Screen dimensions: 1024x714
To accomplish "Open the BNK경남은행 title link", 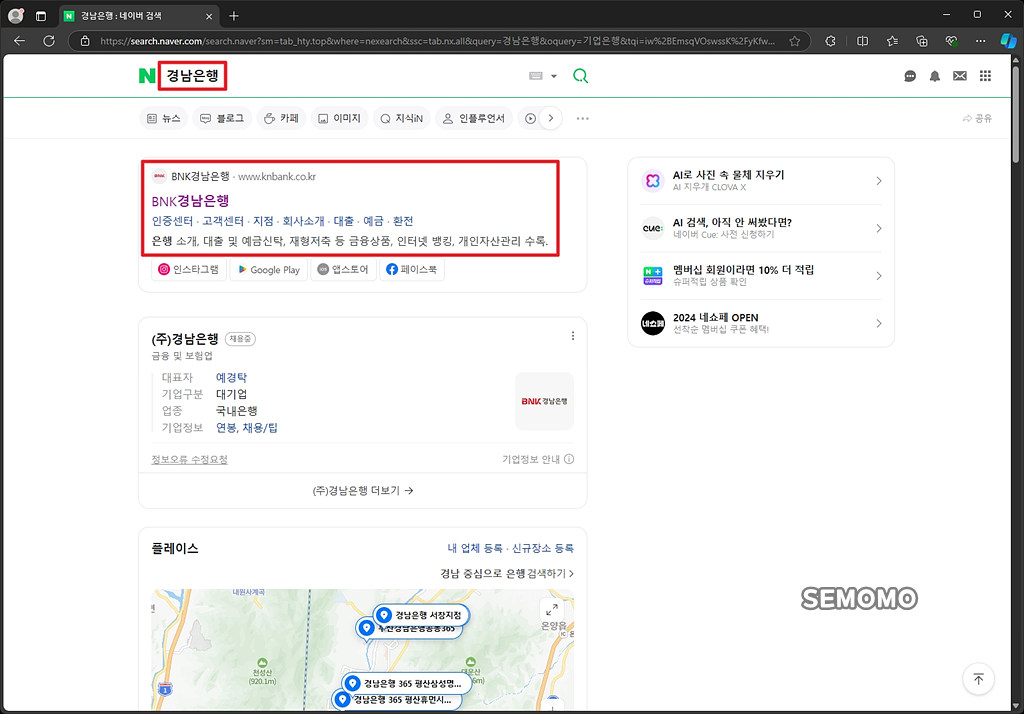I will [191, 201].
